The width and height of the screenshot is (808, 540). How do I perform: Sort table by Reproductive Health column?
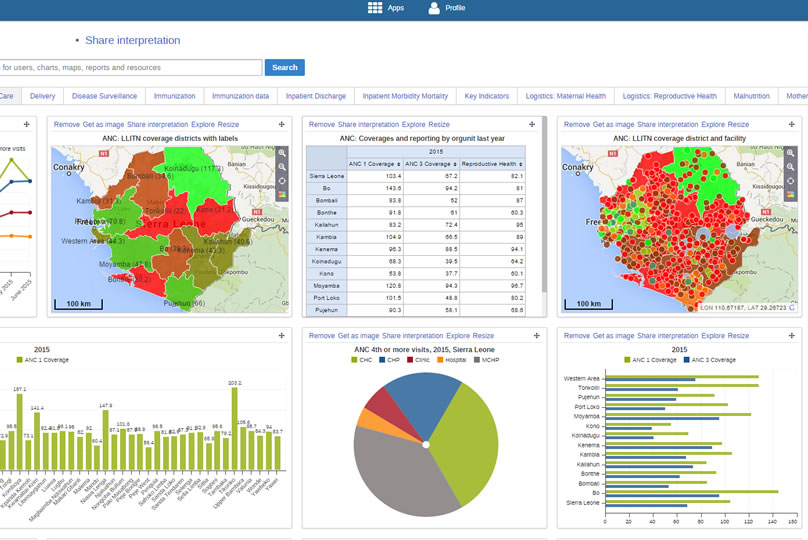pos(492,163)
